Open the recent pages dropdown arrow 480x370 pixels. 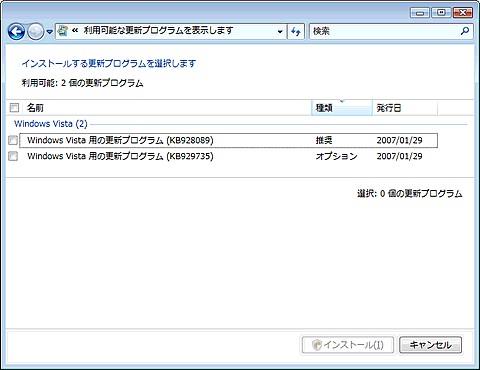pyautogui.click(x=49, y=32)
